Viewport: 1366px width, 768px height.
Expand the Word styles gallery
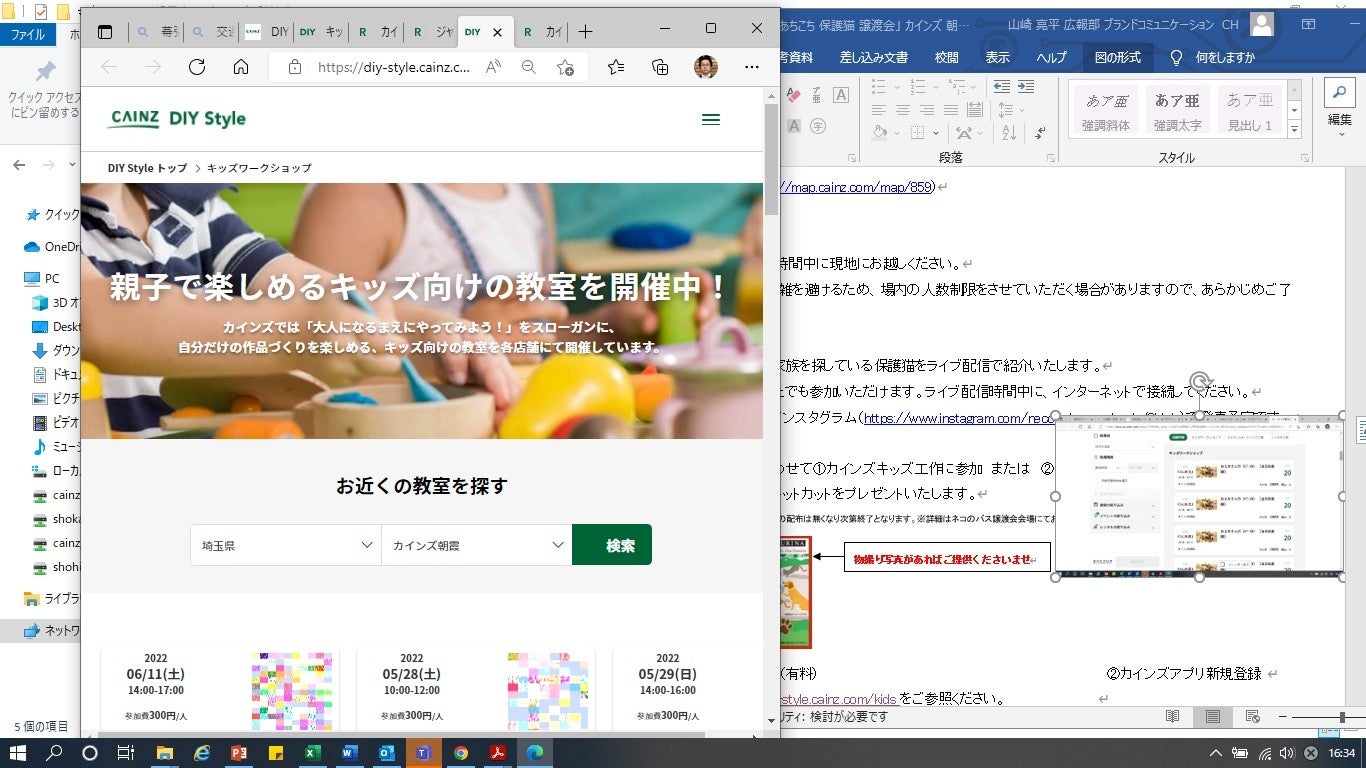(1294, 129)
